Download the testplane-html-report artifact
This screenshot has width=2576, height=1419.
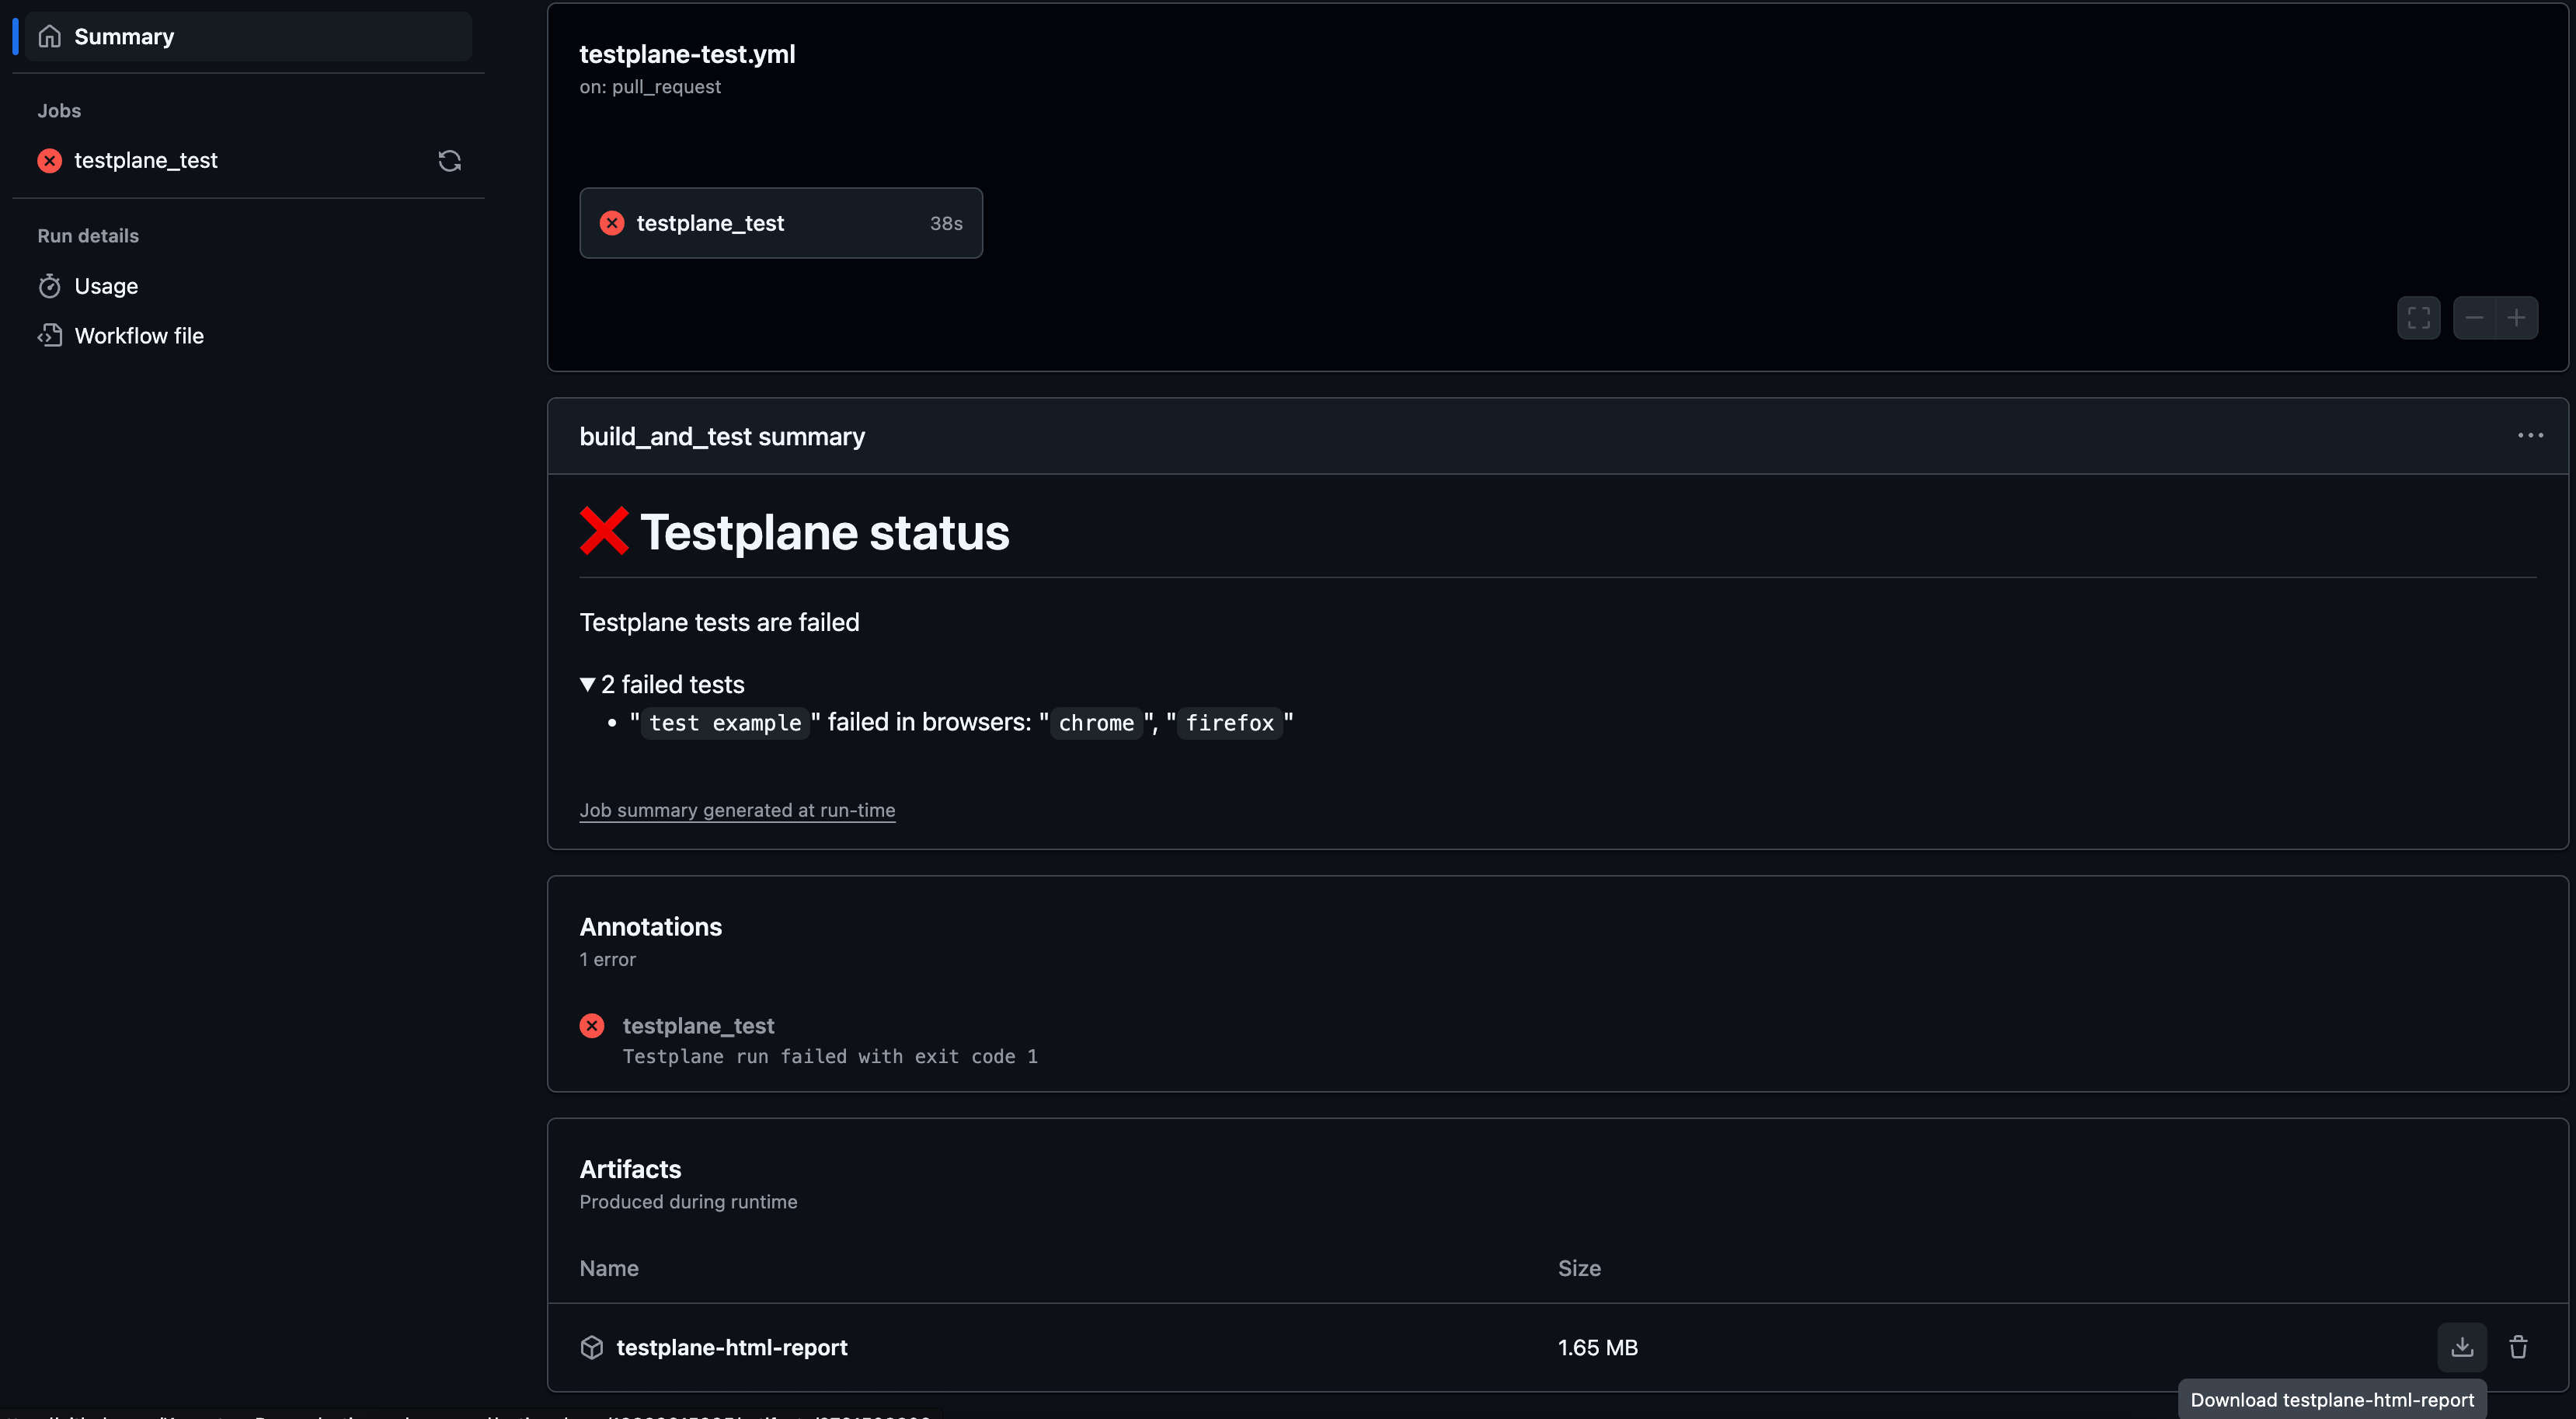(x=2461, y=1346)
